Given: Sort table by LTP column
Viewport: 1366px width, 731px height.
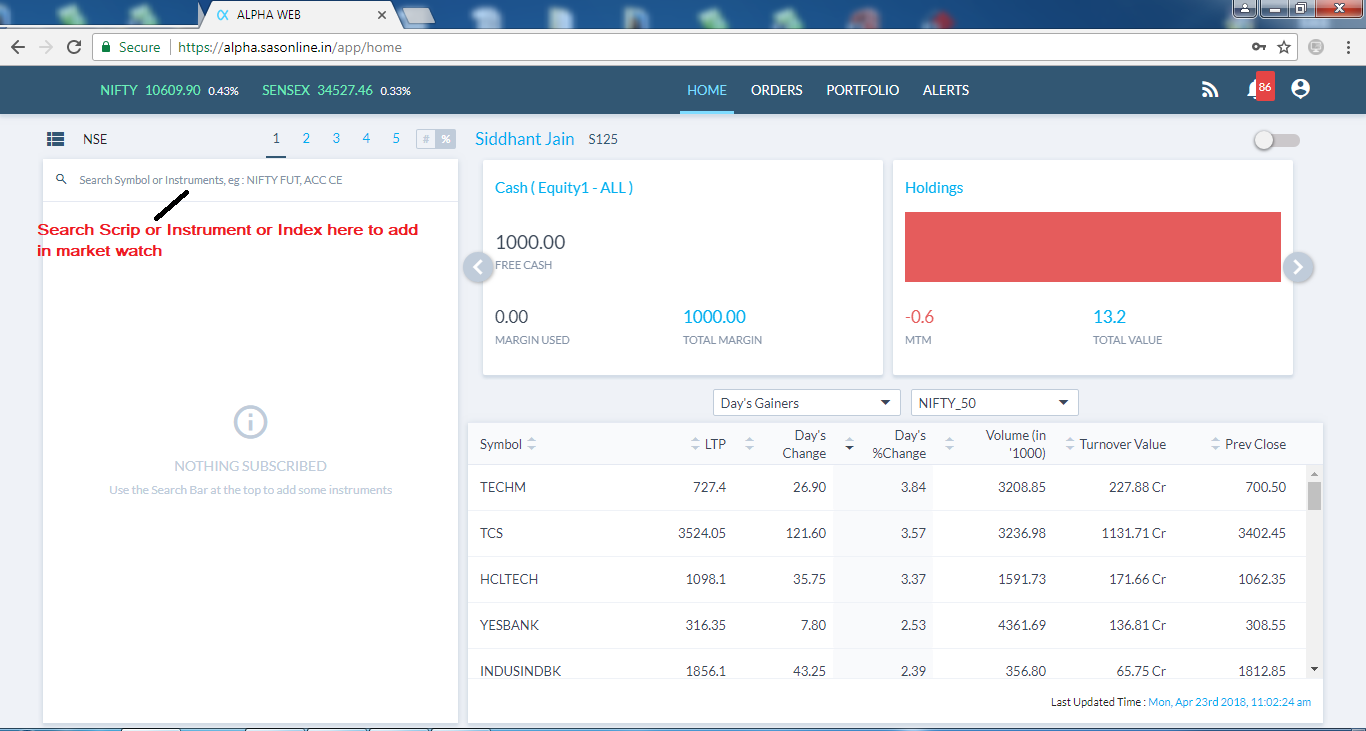Looking at the screenshot, I should point(708,444).
